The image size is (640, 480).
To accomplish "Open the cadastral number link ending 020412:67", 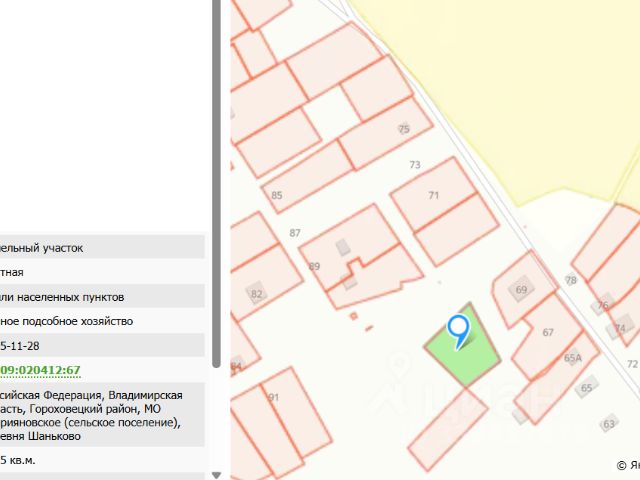I will point(40,370).
